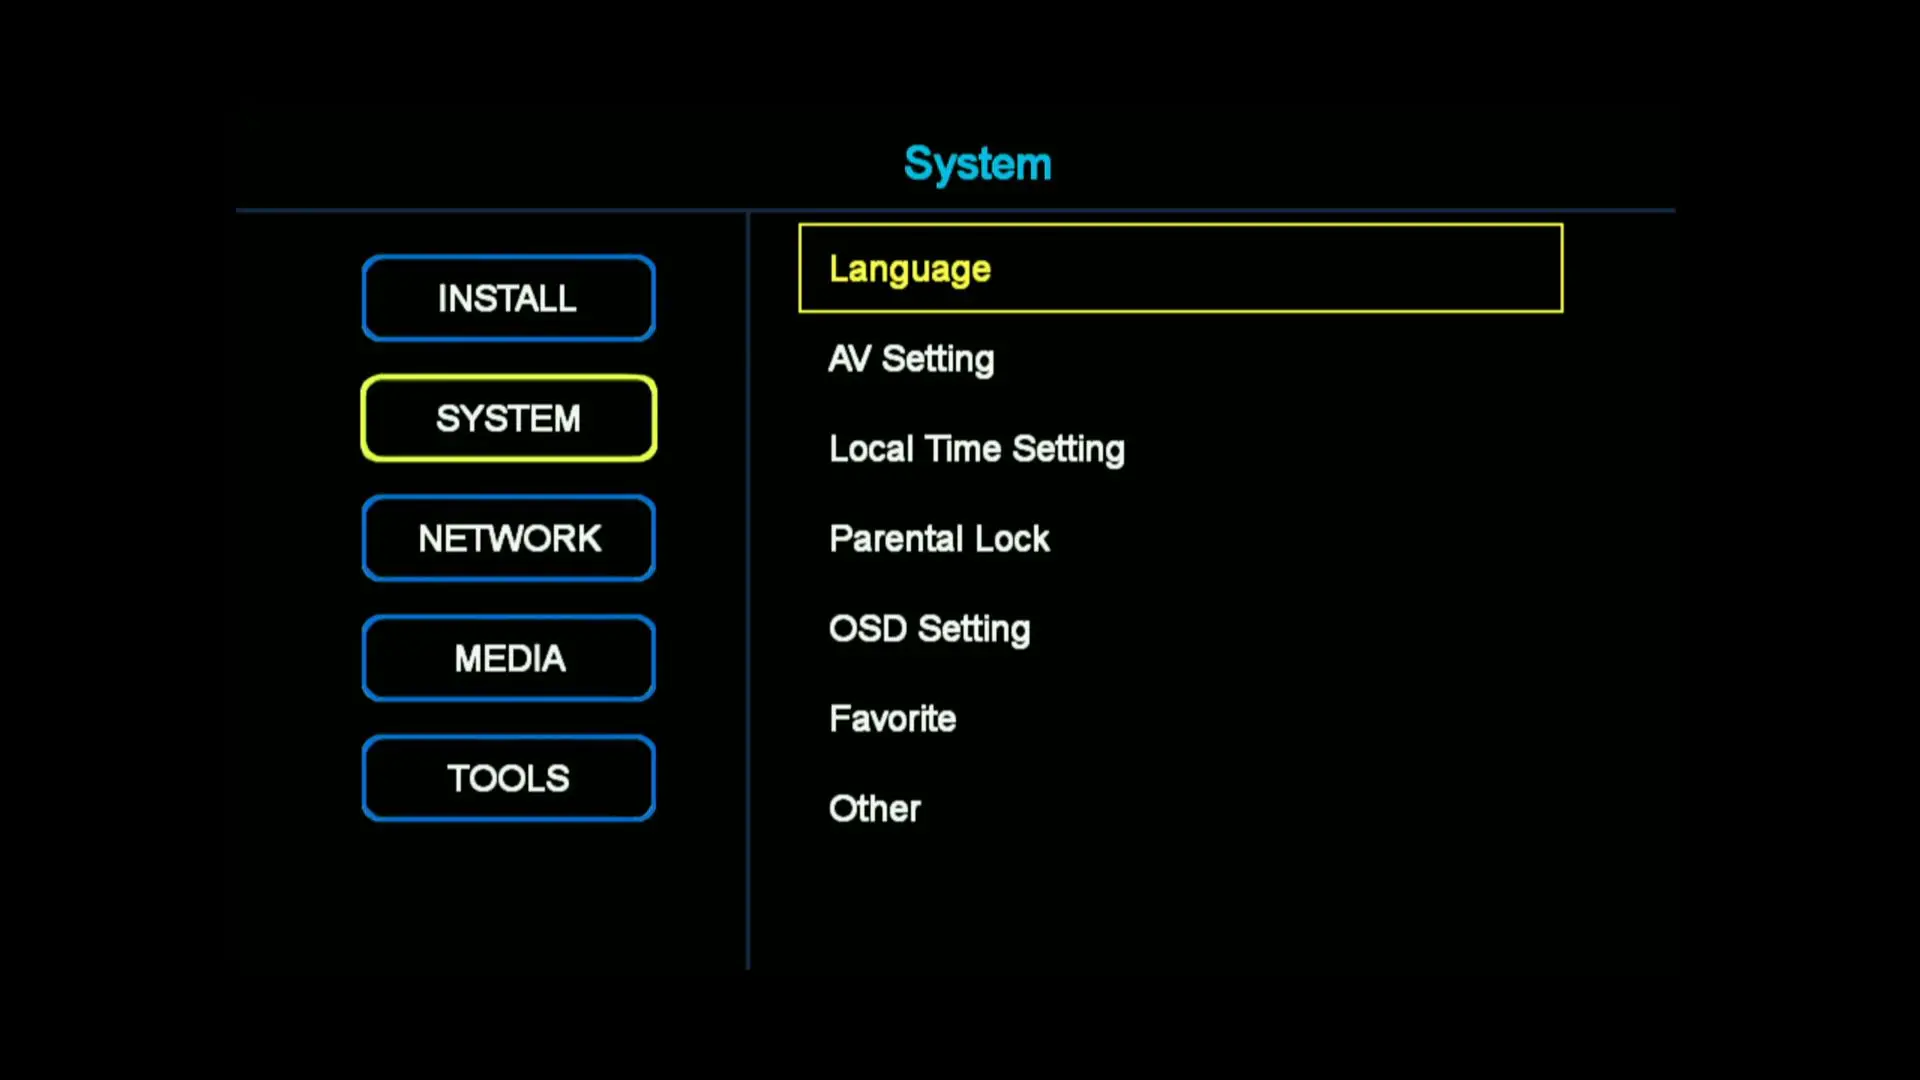Viewport: 1920px width, 1080px height.
Task: Select the TOOLS menu section
Action: [508, 778]
